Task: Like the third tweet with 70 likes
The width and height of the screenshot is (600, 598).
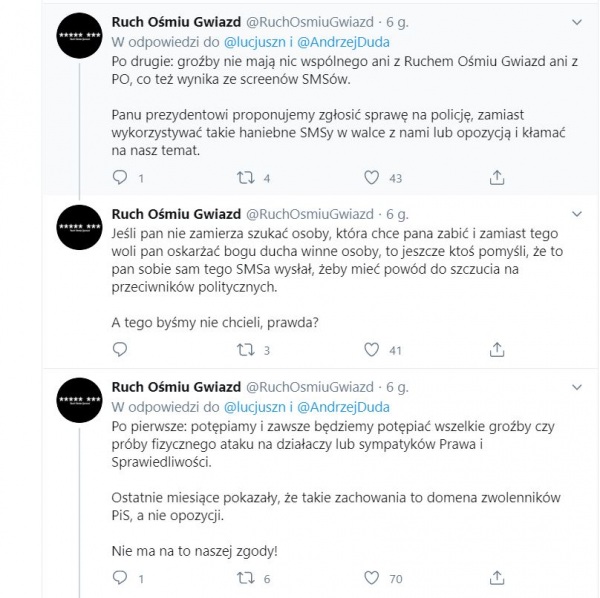Action: coord(370,578)
